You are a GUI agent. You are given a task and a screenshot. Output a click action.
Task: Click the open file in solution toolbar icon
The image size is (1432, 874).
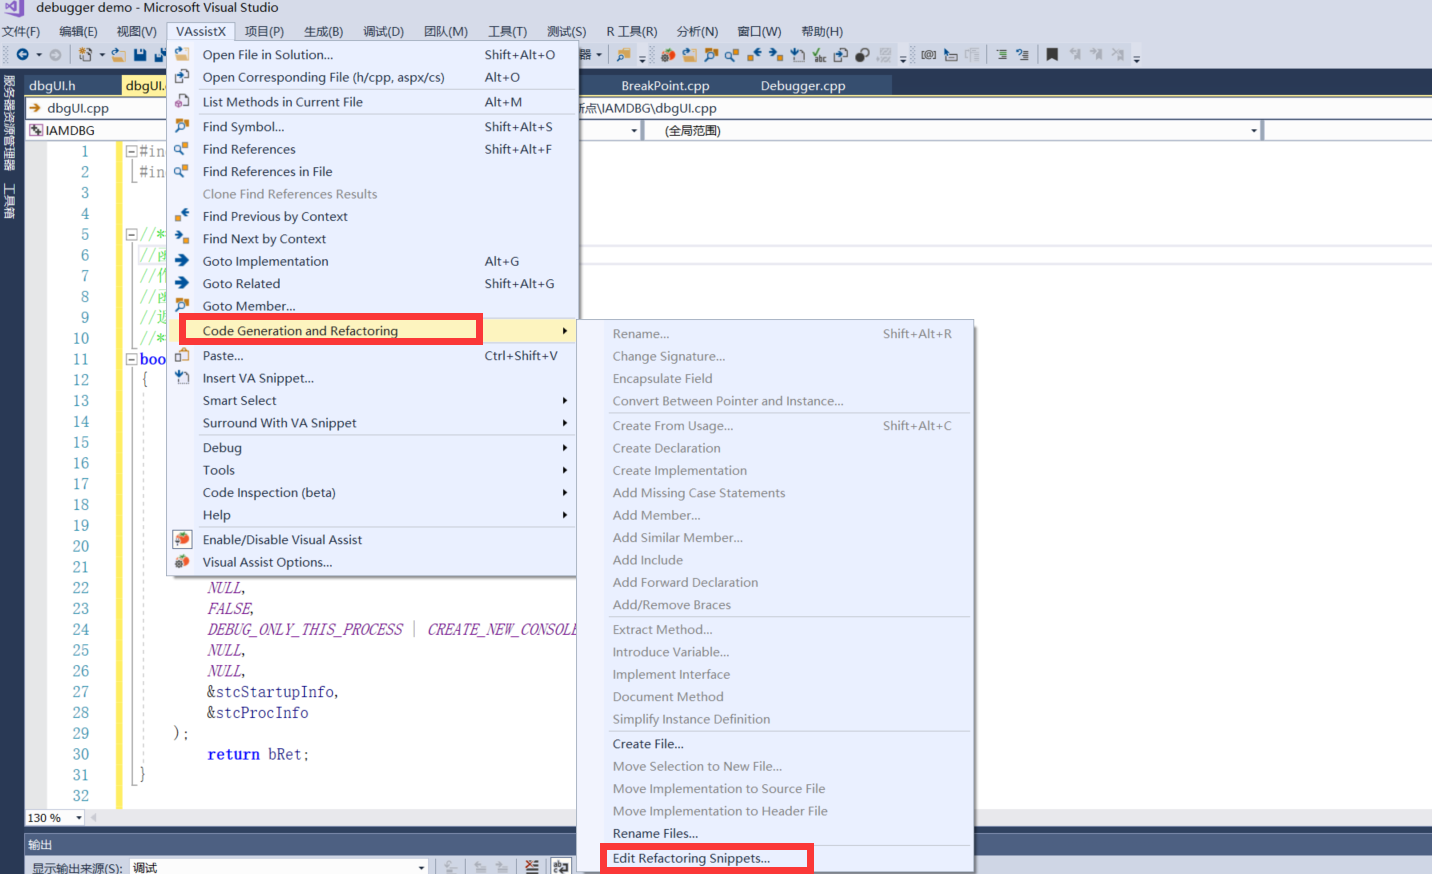689,55
